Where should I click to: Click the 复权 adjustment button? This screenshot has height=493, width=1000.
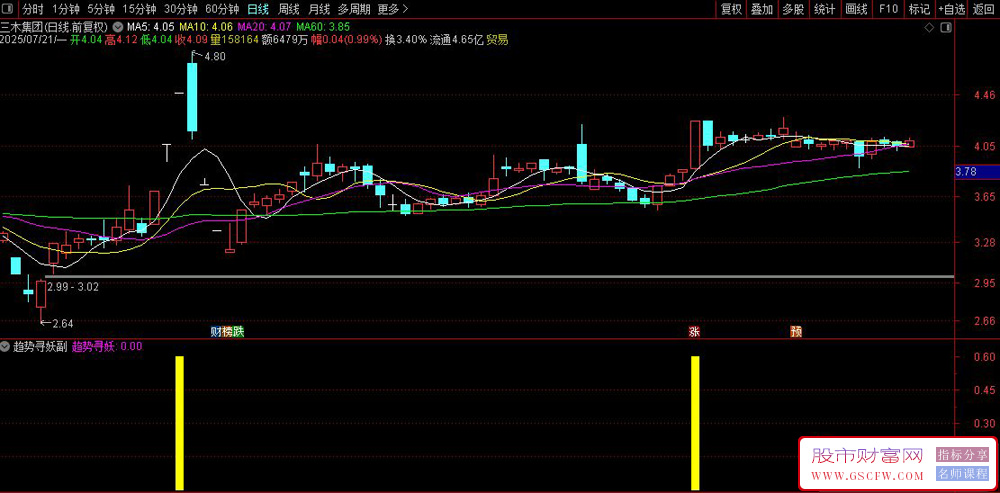731,9
